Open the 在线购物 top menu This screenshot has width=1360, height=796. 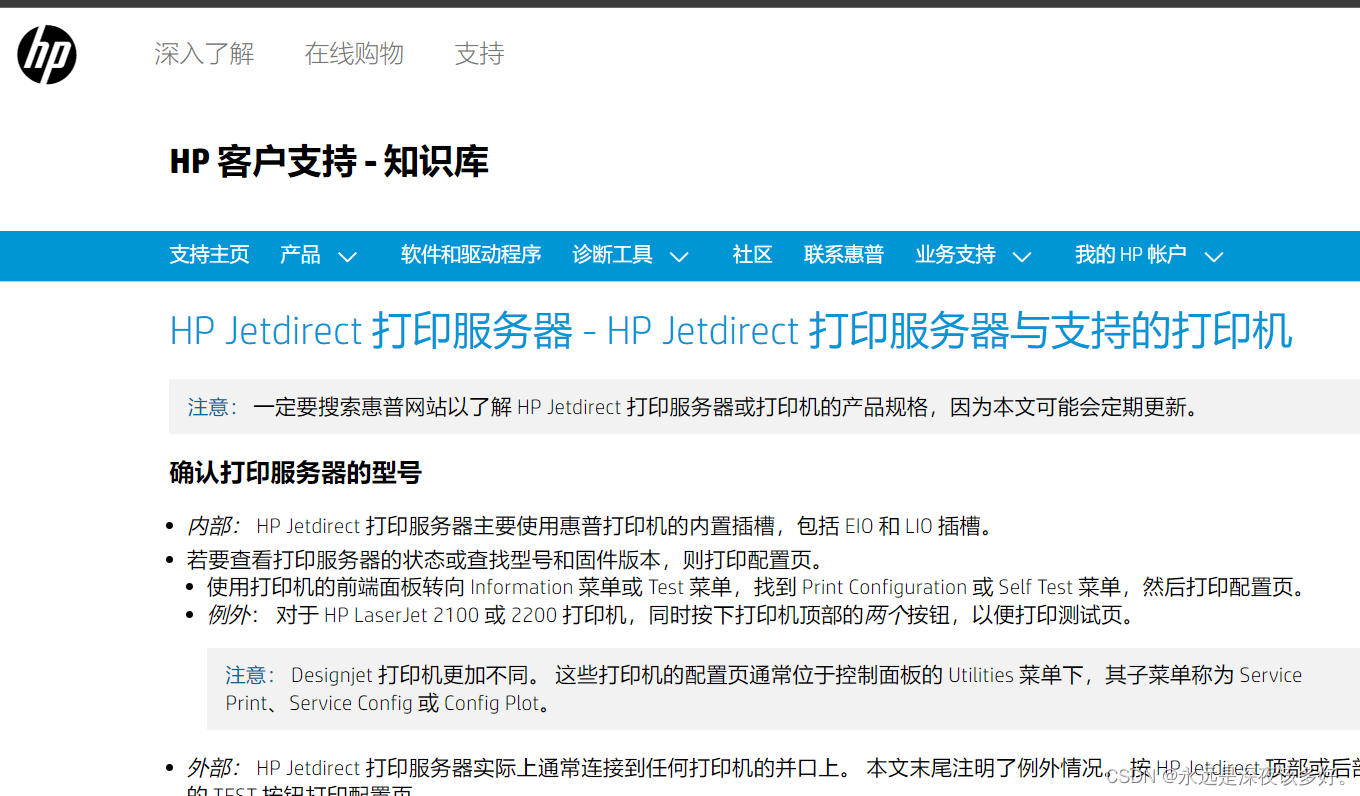[x=354, y=54]
